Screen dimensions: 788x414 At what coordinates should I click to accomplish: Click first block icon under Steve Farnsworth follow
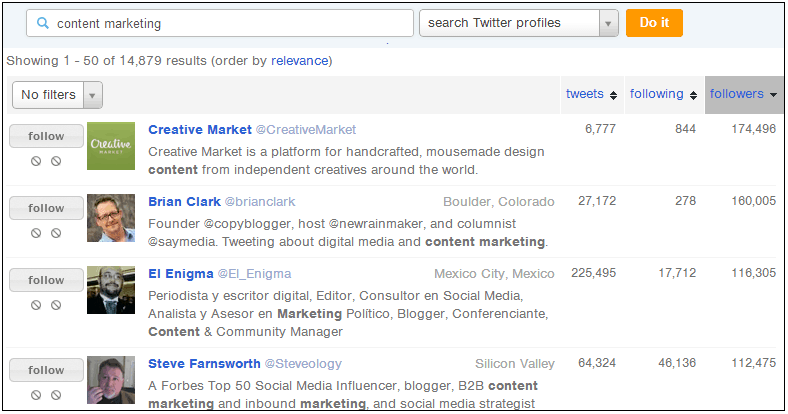(36, 395)
